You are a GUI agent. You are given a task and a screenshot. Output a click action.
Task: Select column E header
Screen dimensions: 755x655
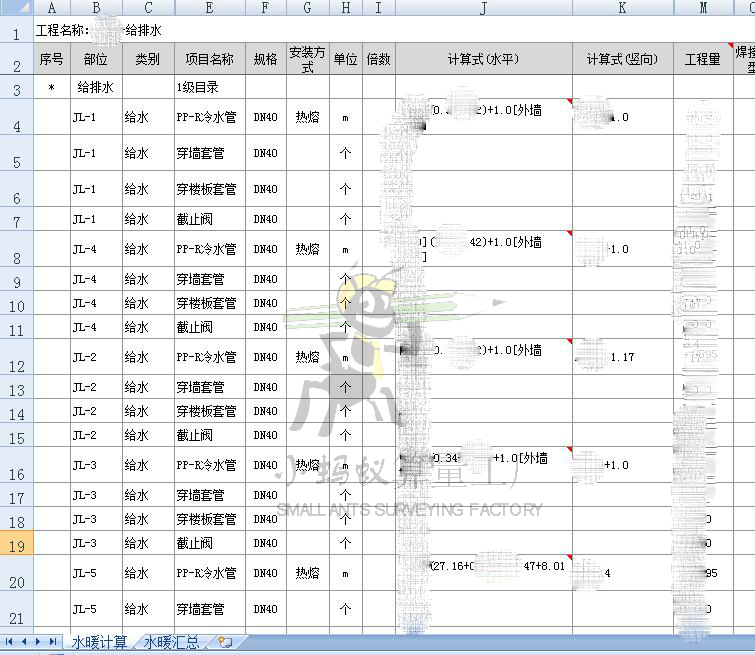(x=209, y=8)
